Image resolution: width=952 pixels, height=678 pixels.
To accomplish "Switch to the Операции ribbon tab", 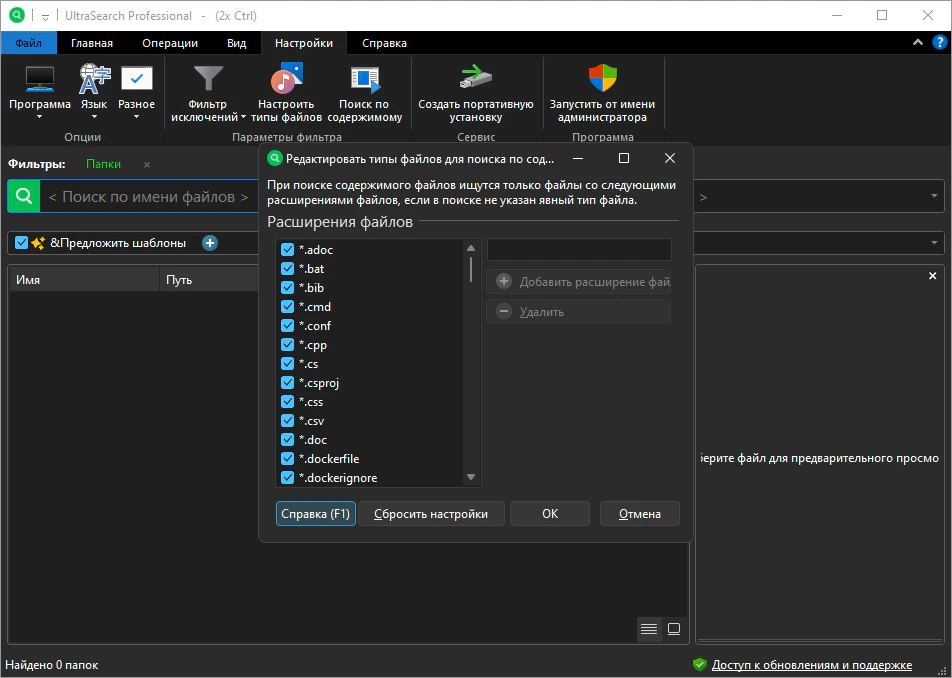I will [170, 43].
